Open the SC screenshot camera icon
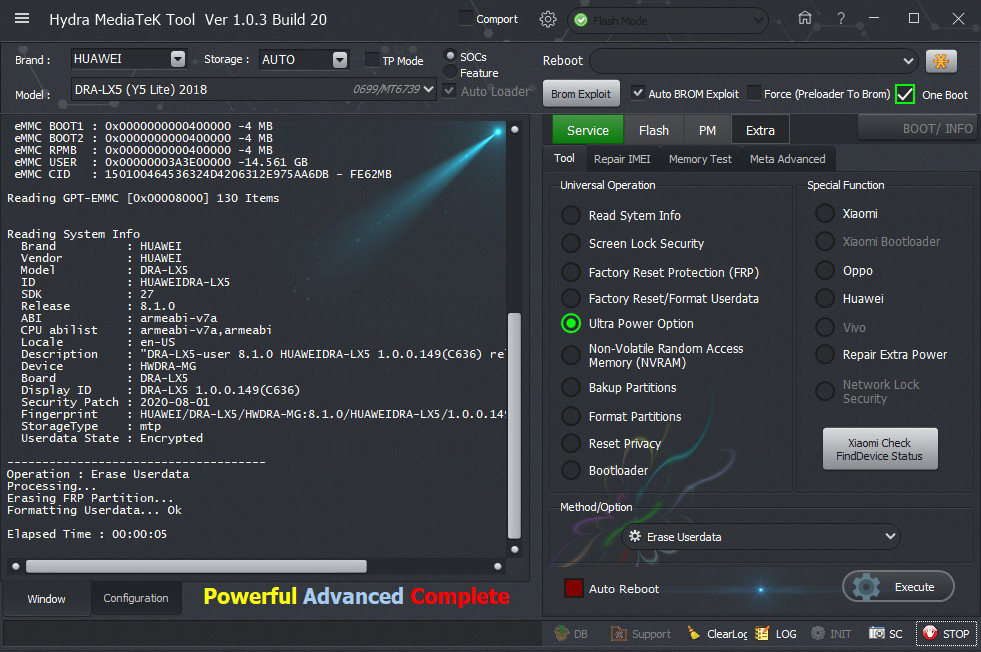Image resolution: width=981 pixels, height=652 pixels. pyautogui.click(x=877, y=633)
